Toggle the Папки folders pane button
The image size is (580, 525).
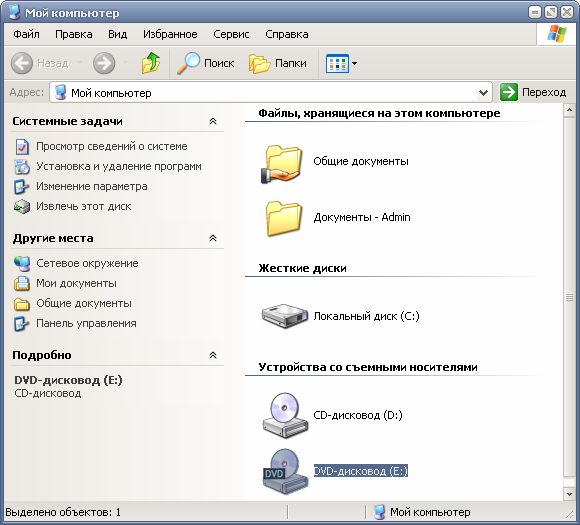click(278, 63)
